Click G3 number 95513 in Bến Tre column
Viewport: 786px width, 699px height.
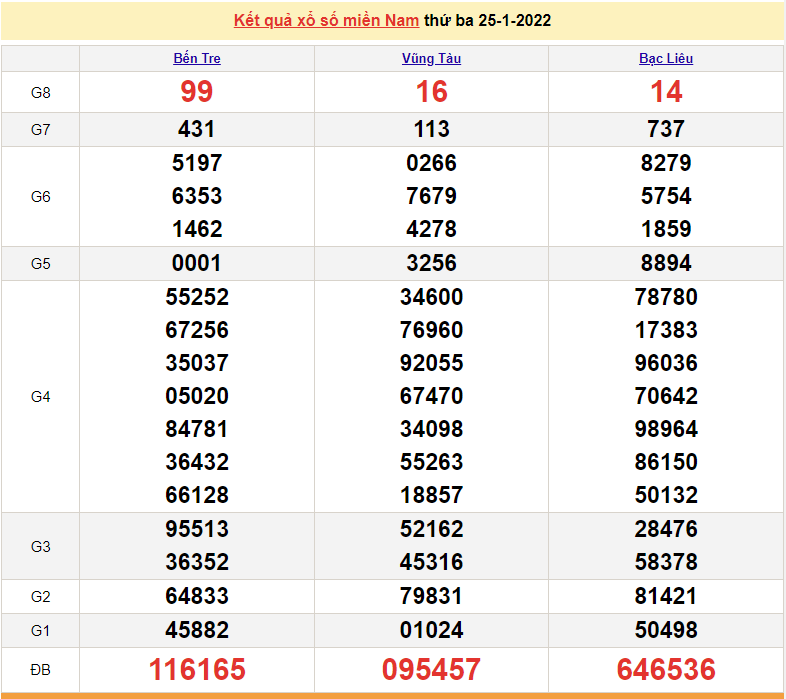[x=197, y=529]
